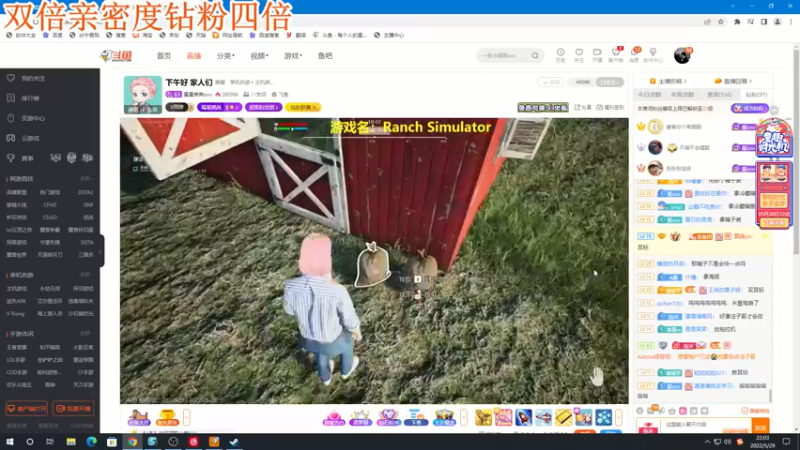Select the rocket gift icon

coord(523,417)
